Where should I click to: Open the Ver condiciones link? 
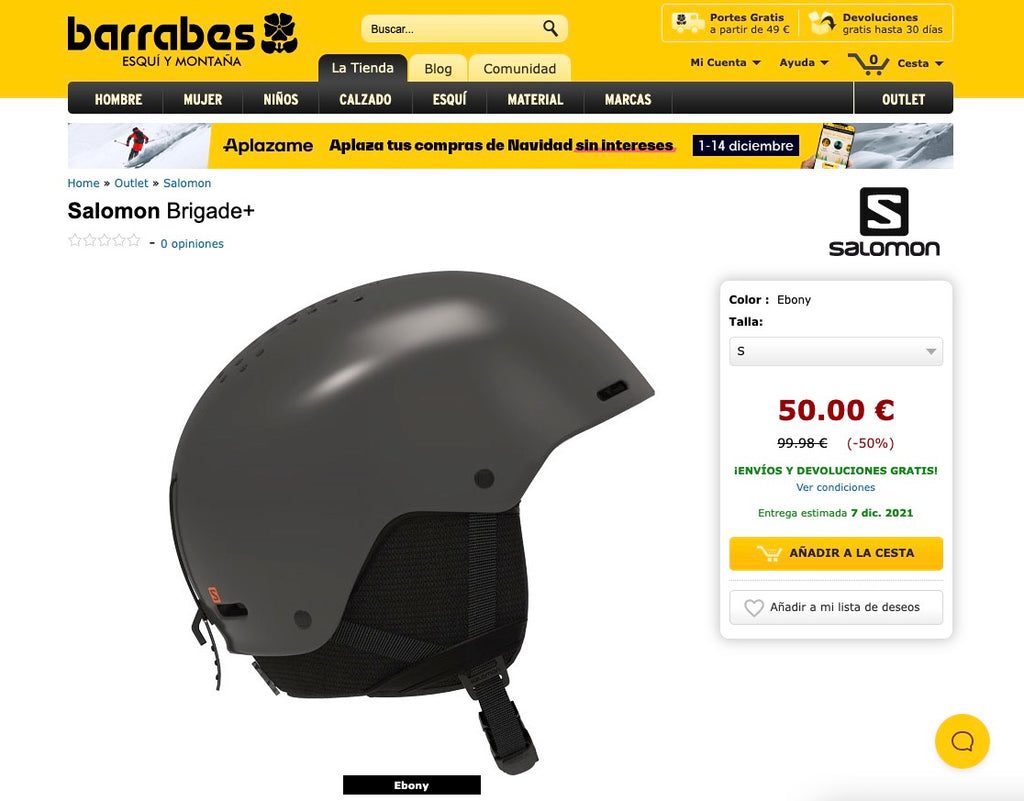835,487
